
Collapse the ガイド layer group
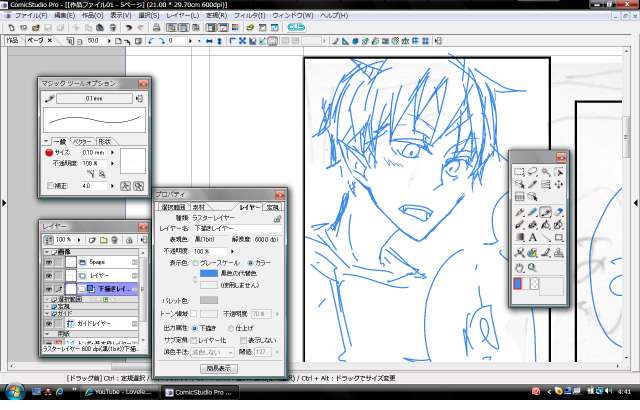click(x=47, y=313)
